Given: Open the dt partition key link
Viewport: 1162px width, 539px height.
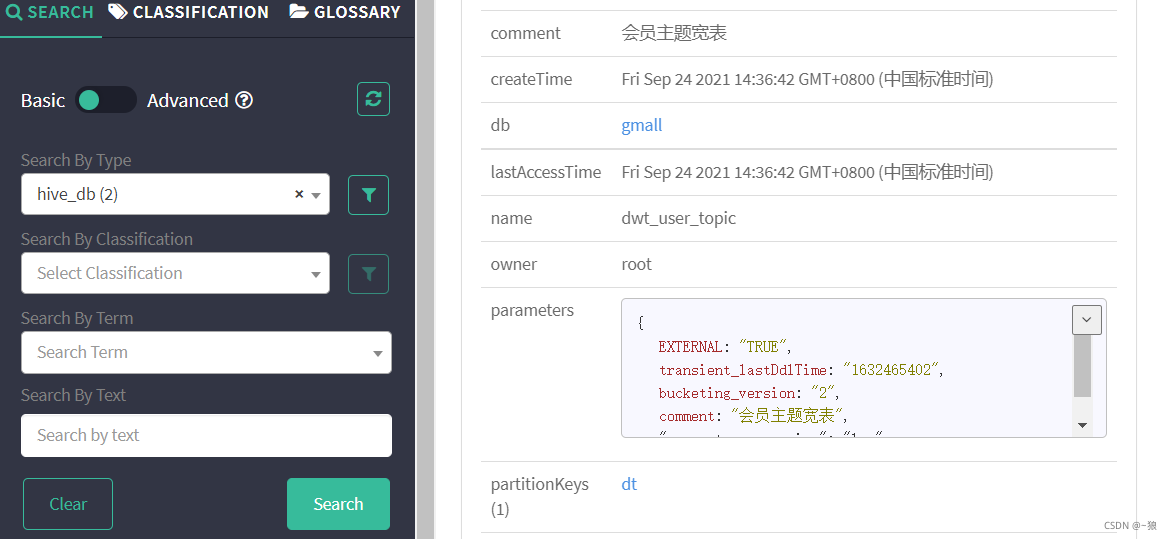Looking at the screenshot, I should [629, 484].
